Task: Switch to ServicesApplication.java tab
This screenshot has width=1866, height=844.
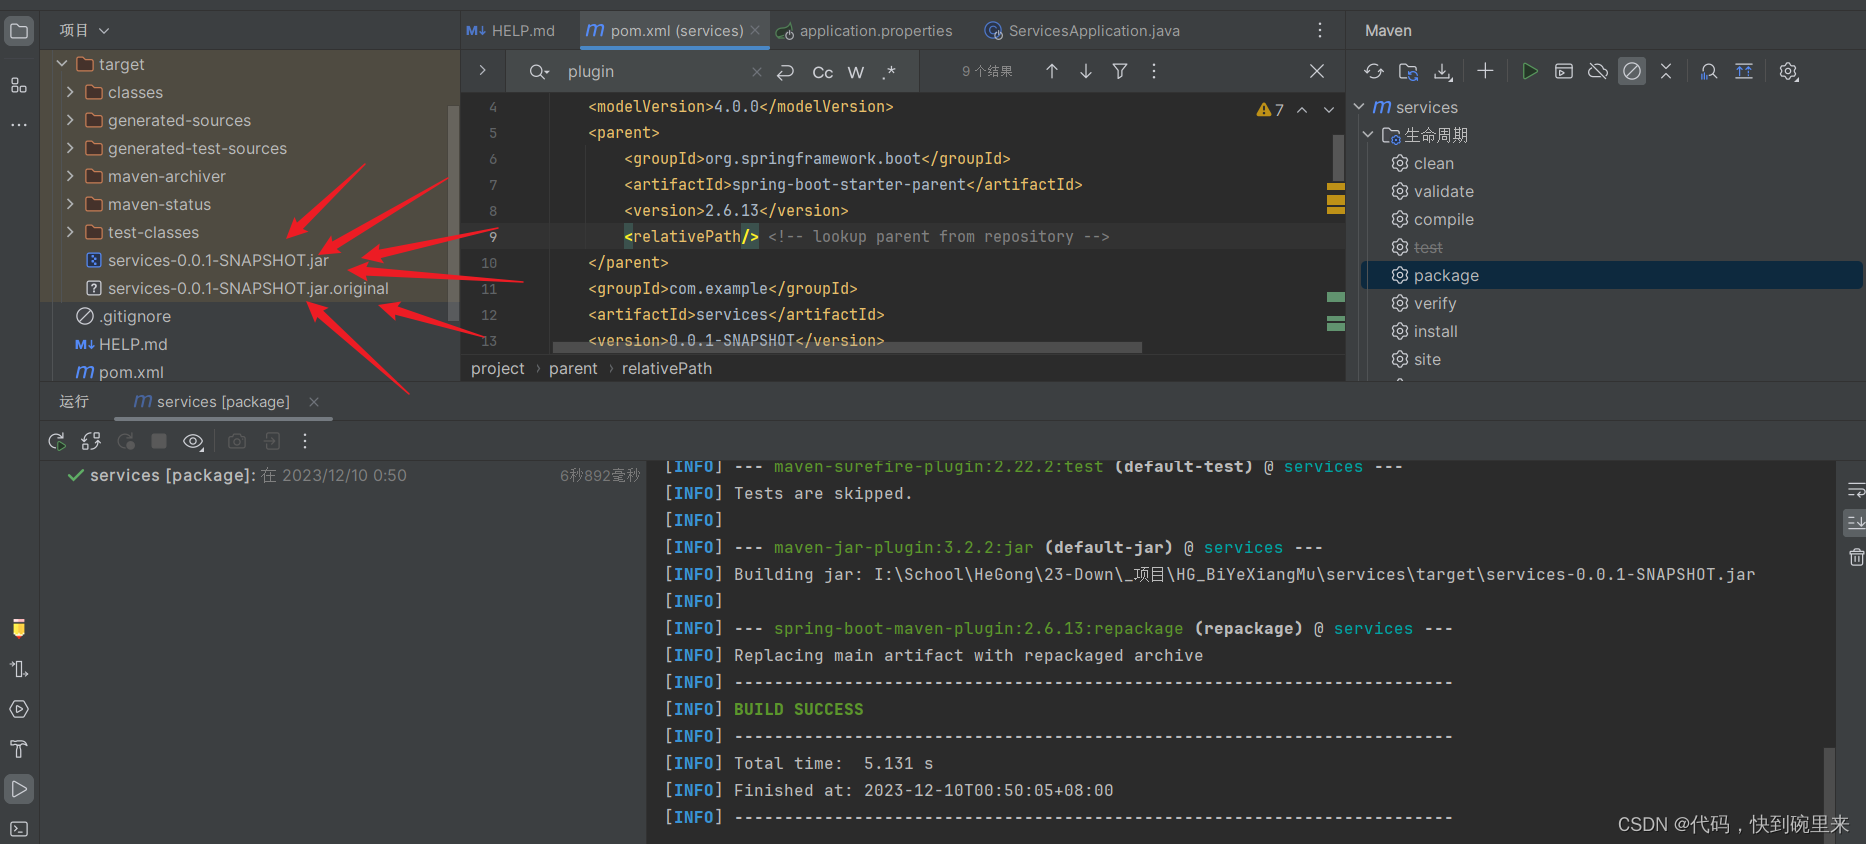Action: coord(1093,31)
